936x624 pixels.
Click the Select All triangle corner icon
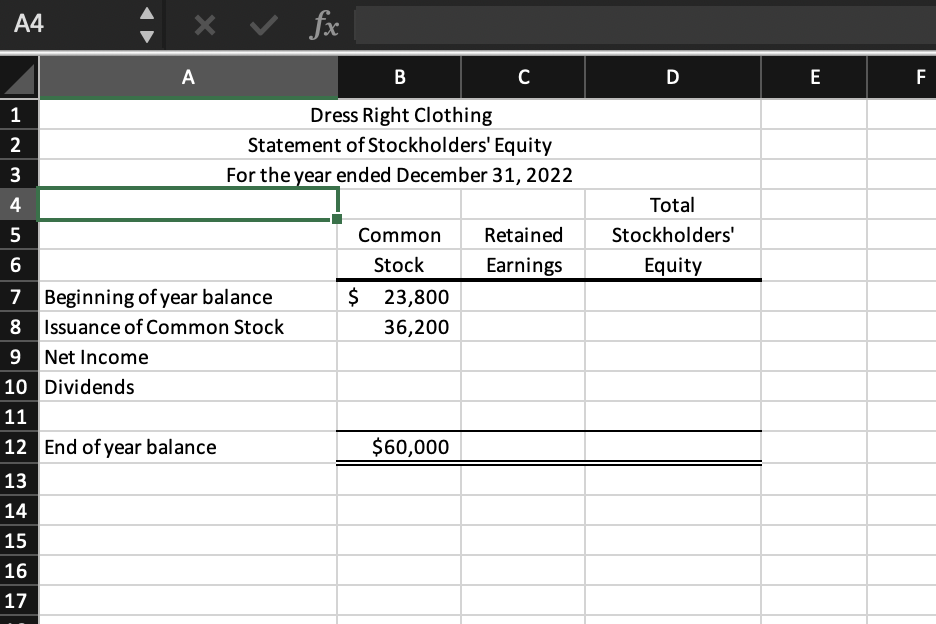[19, 77]
